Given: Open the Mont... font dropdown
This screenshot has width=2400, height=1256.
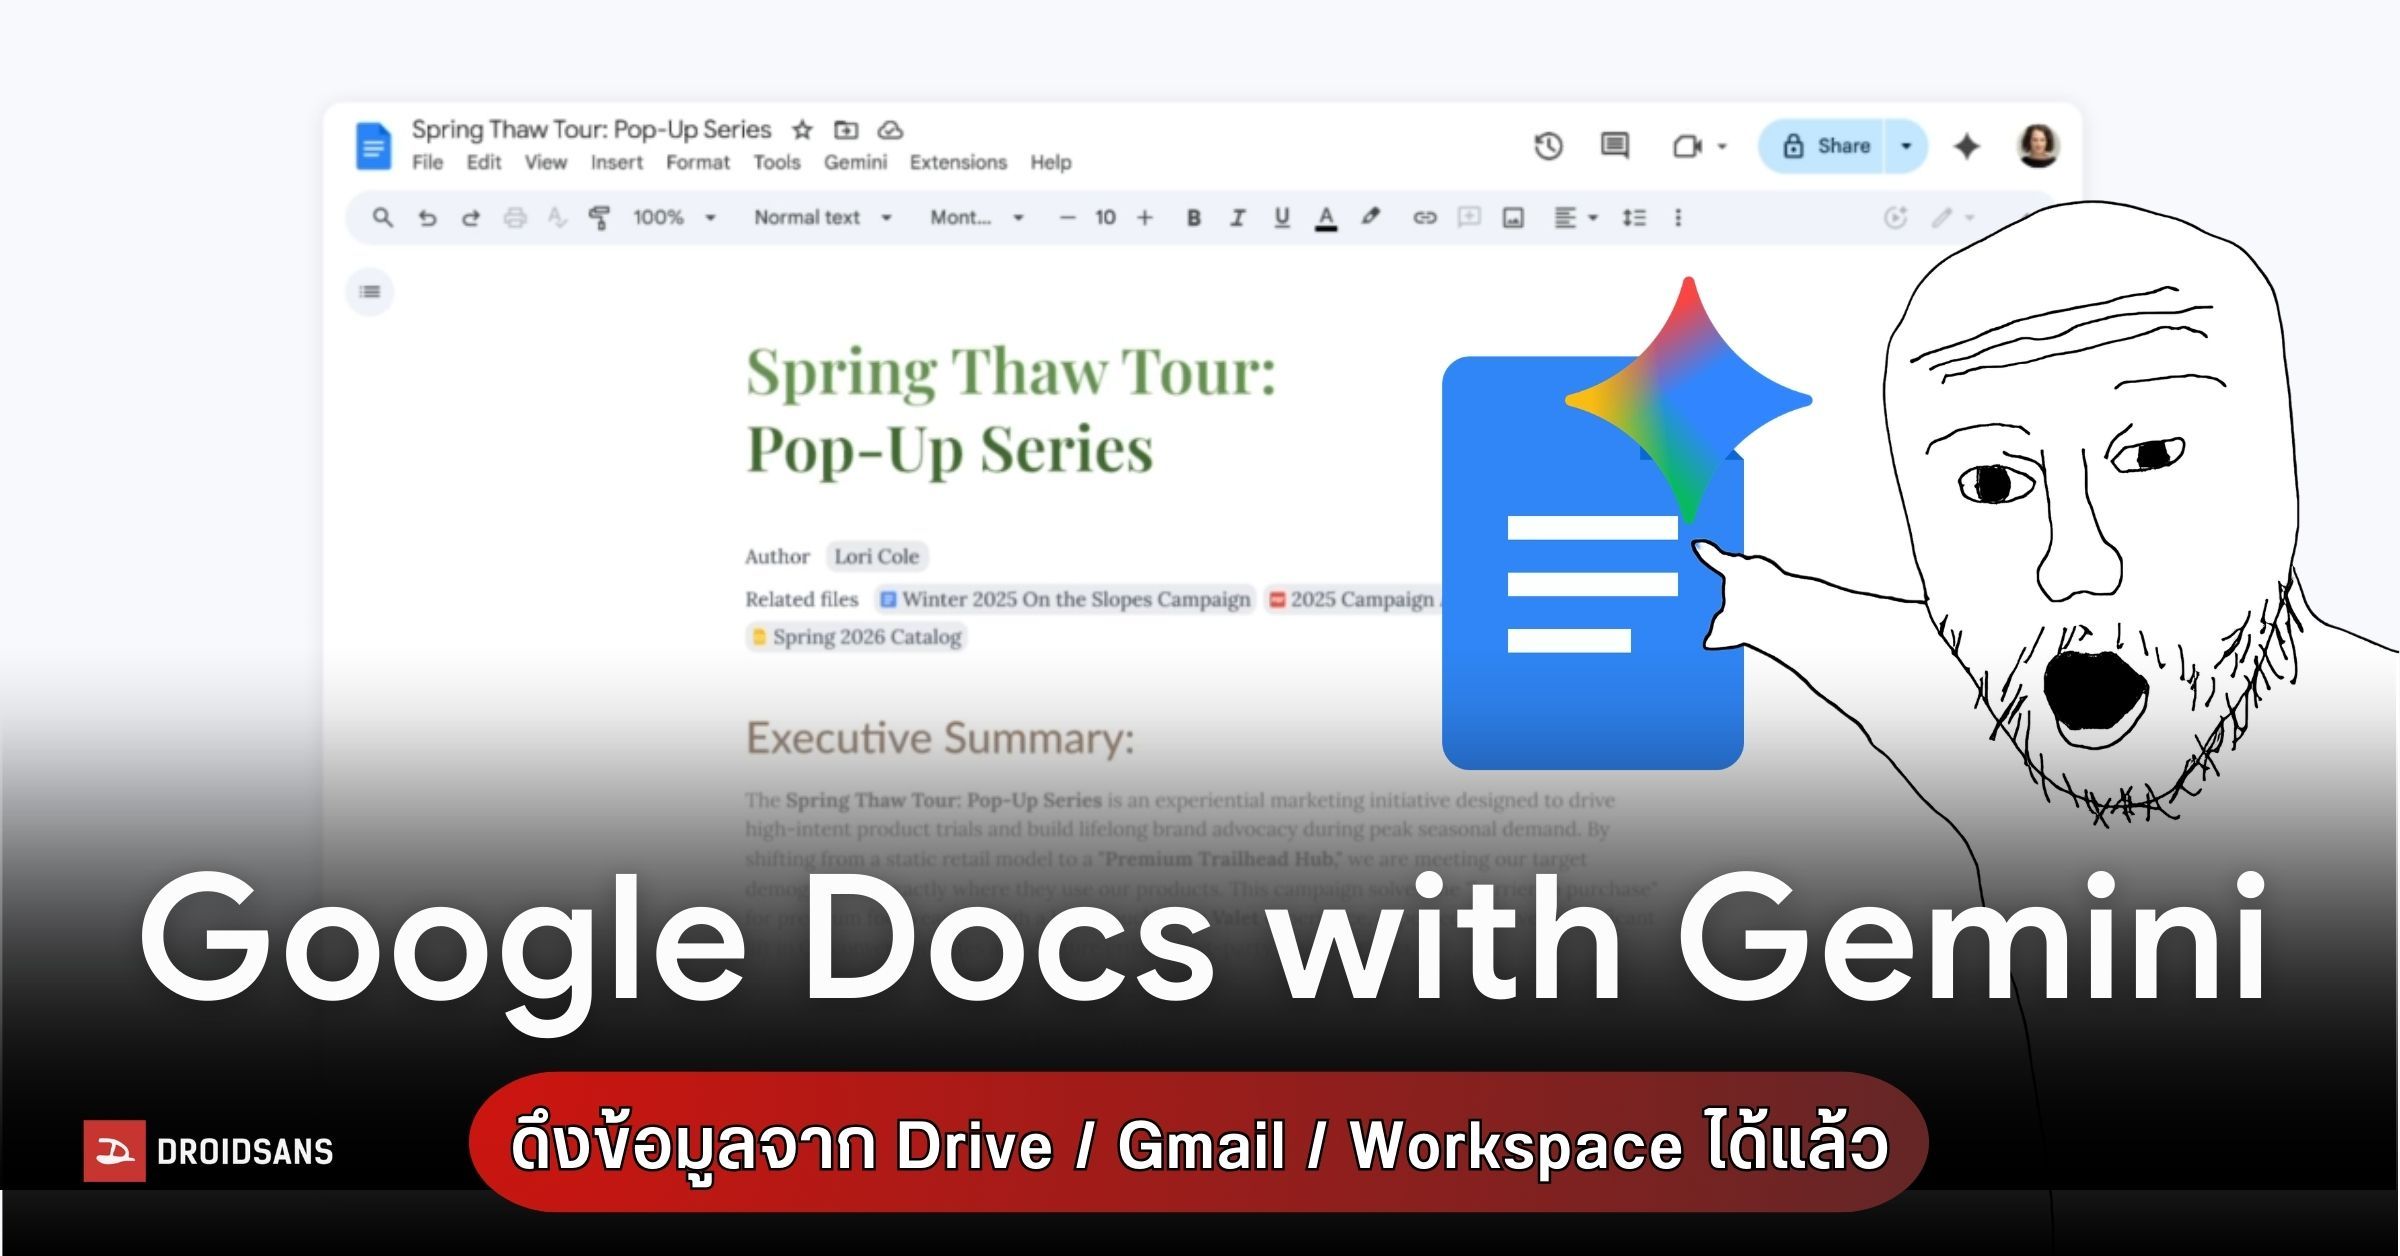Looking at the screenshot, I should (977, 217).
